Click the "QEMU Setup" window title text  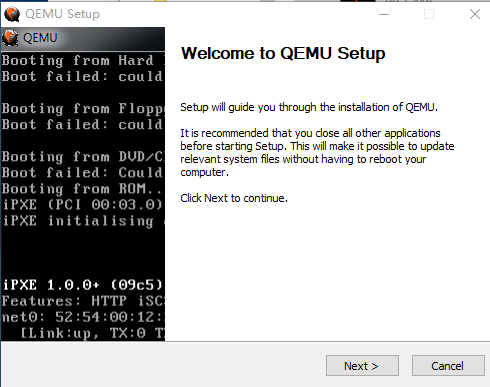(62, 14)
